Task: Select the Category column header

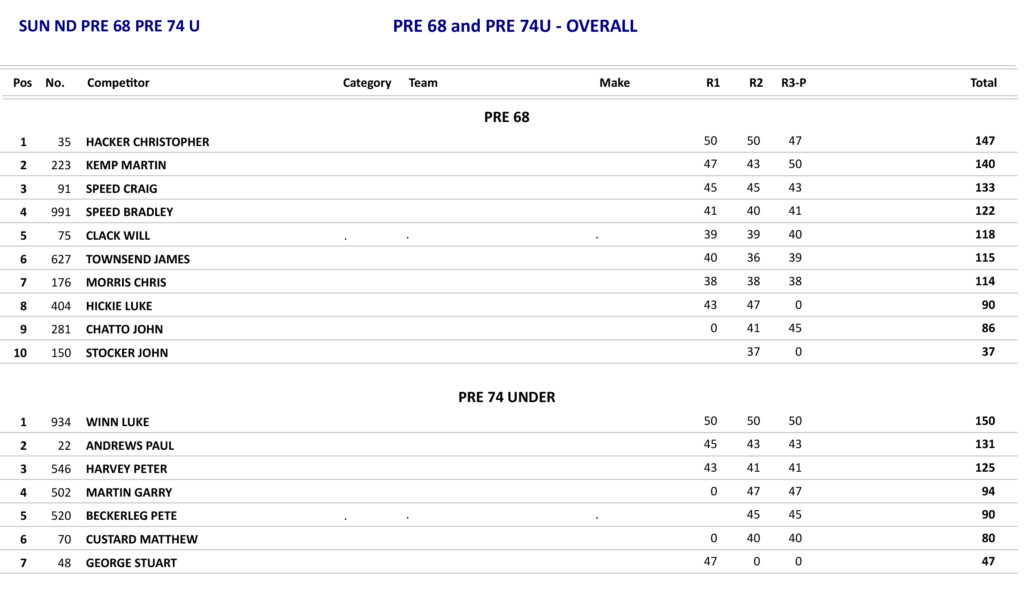Action: coord(367,83)
